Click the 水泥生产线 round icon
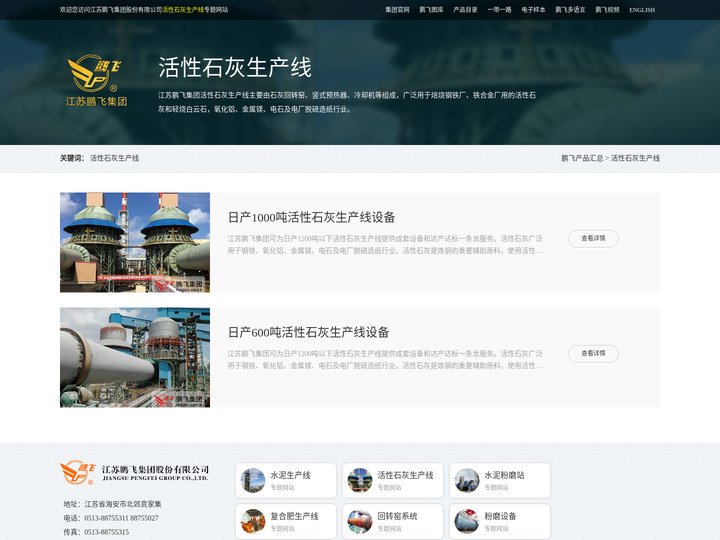 point(253,480)
